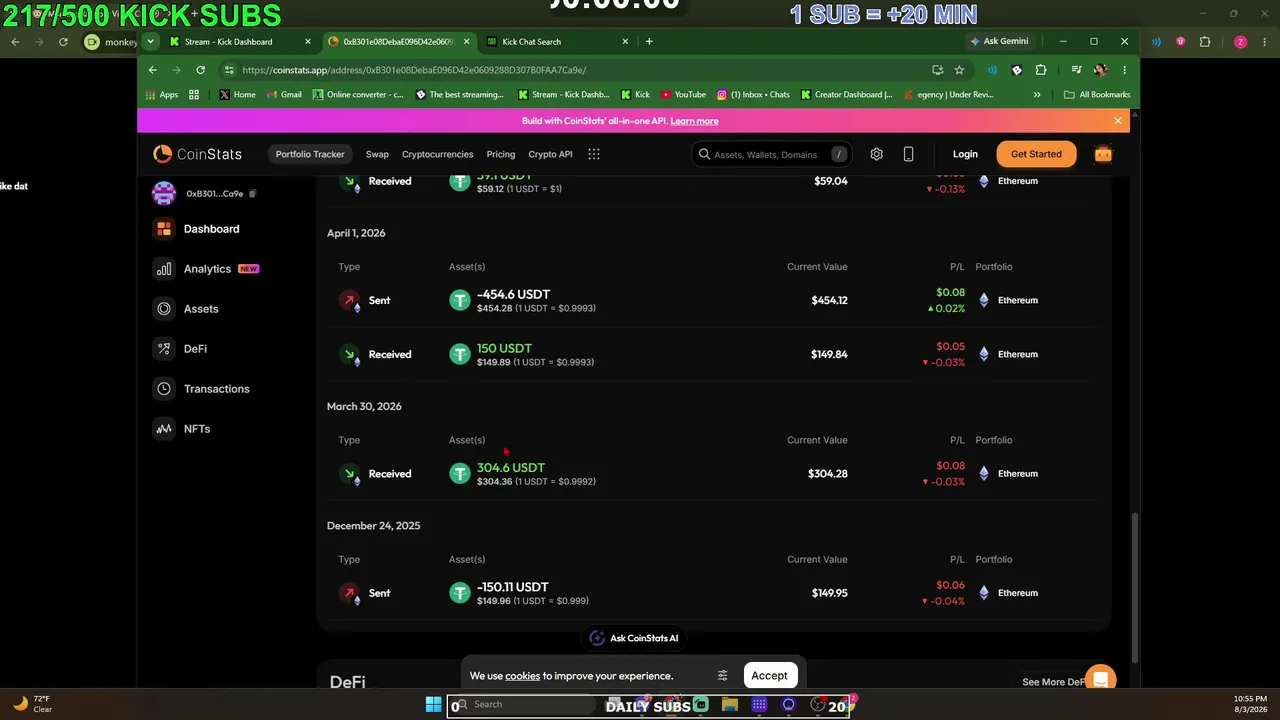Viewport: 1280px width, 720px height.
Task: Open File Explorer from the taskbar
Action: (730, 705)
